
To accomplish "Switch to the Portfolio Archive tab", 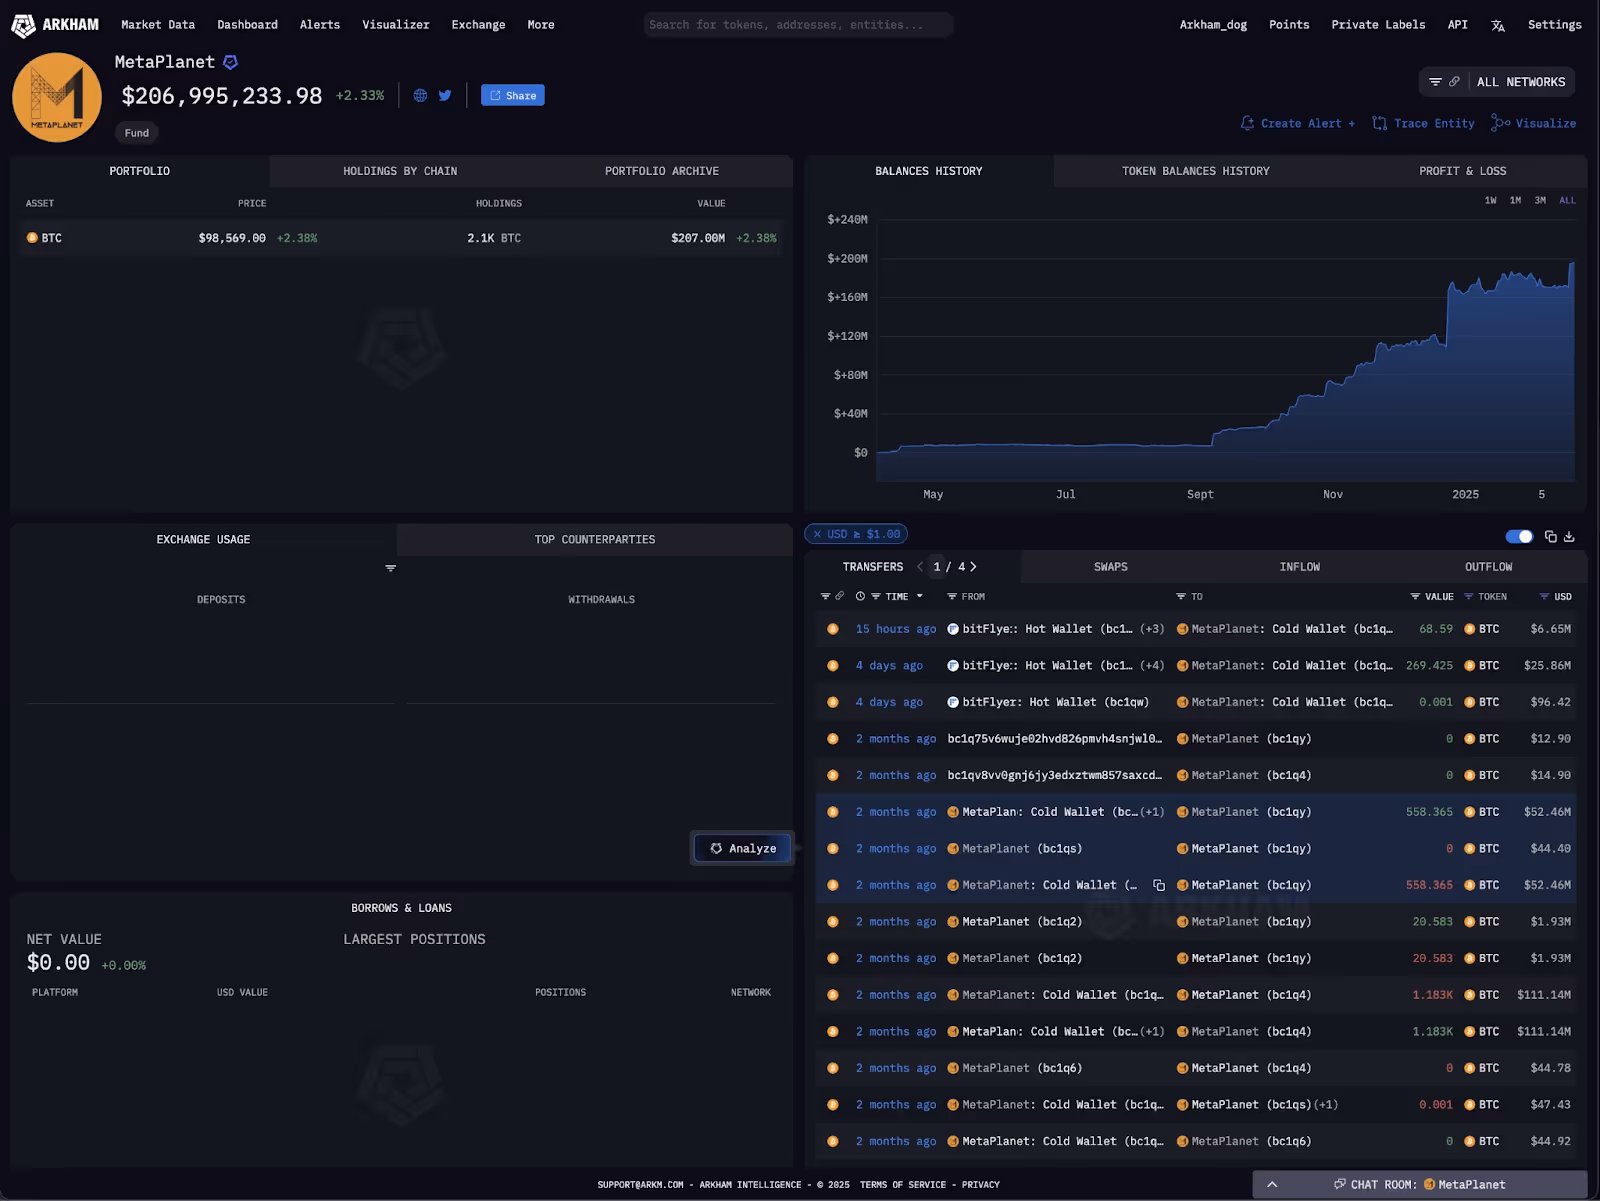I will click(x=662, y=171).
